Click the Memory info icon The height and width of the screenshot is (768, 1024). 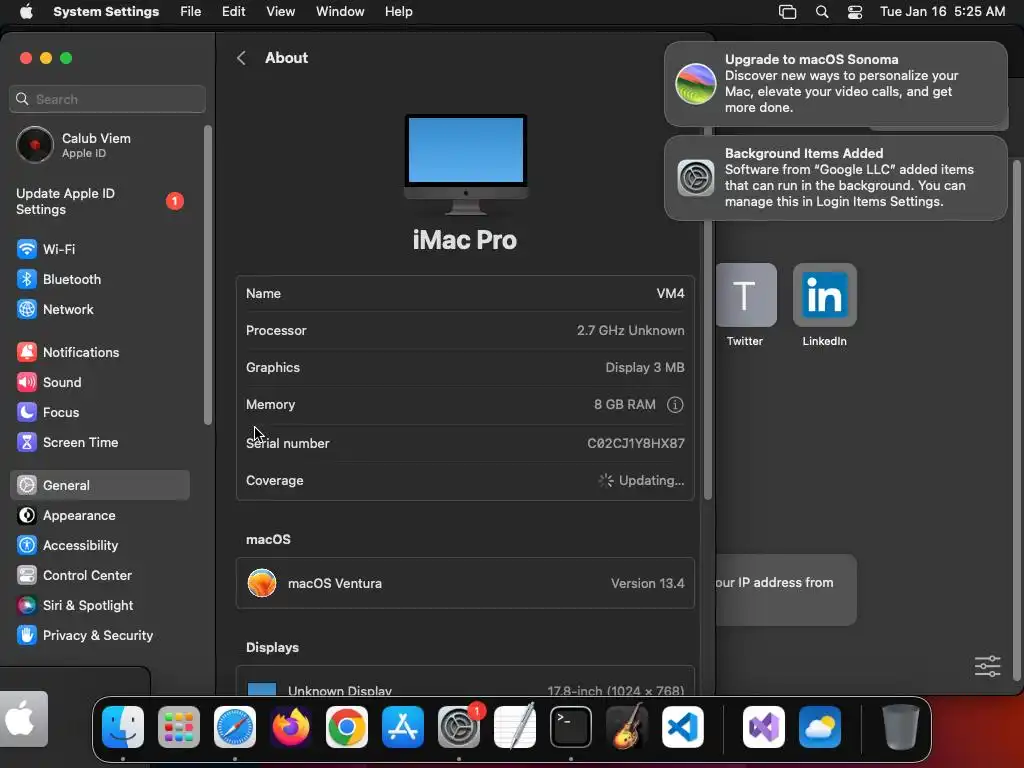675,405
